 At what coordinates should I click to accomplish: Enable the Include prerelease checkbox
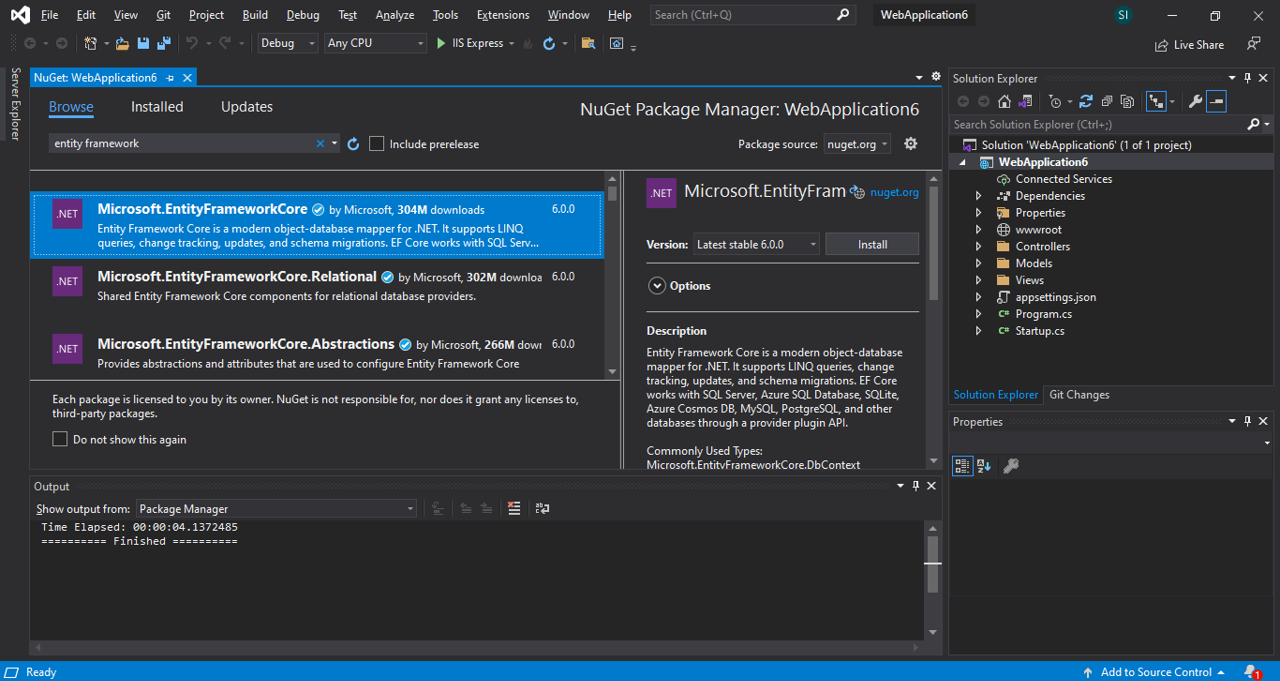tap(377, 144)
